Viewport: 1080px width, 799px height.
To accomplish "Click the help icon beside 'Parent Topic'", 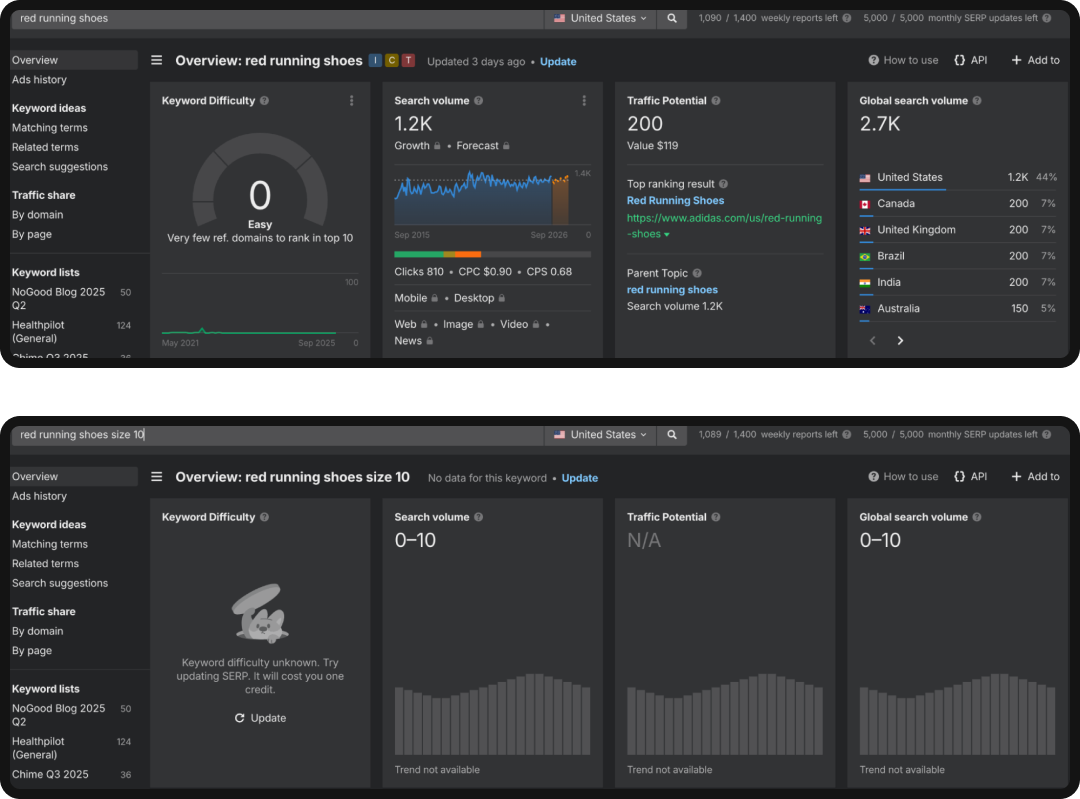I will tap(697, 273).
